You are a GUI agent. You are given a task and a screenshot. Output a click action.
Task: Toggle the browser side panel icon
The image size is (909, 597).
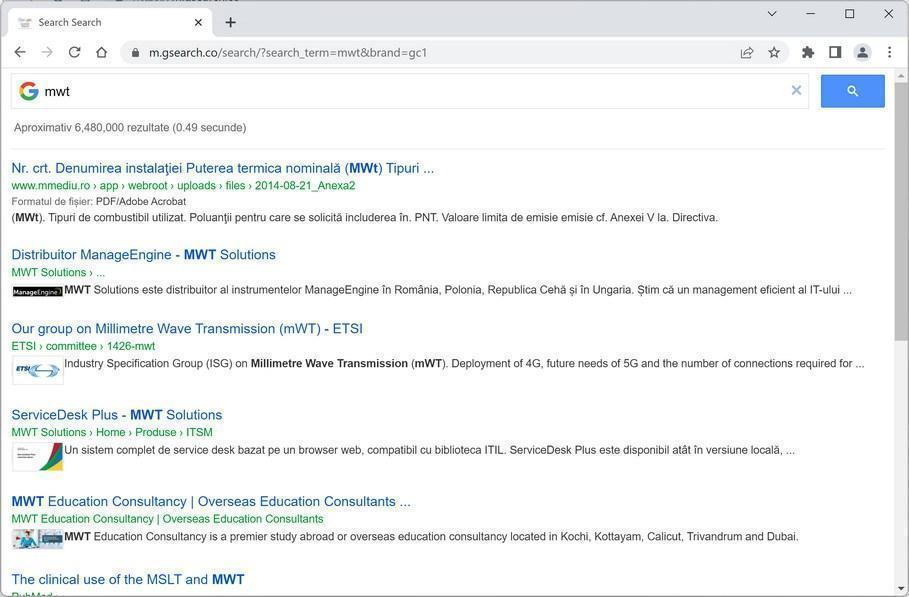click(x=835, y=52)
